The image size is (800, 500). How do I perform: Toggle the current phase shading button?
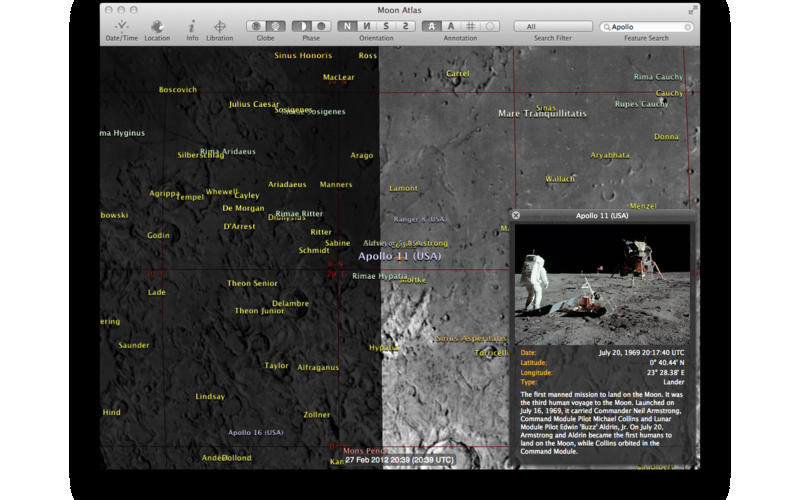coord(302,26)
